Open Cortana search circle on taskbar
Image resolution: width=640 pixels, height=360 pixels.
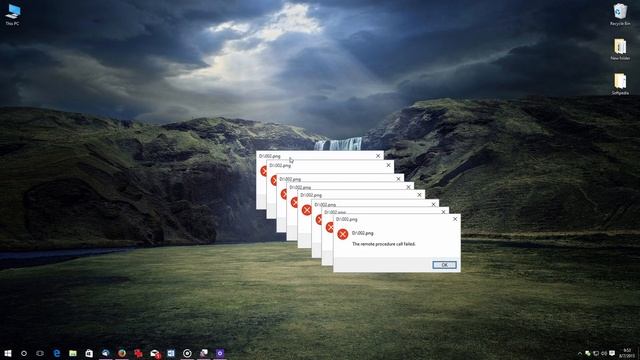click(x=24, y=353)
